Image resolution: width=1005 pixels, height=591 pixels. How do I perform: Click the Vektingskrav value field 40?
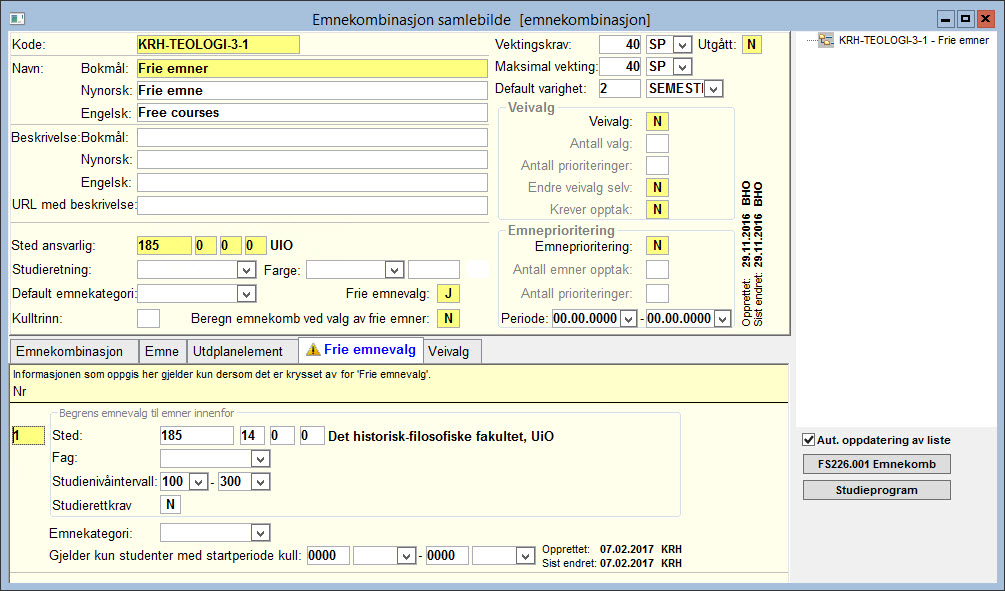620,45
